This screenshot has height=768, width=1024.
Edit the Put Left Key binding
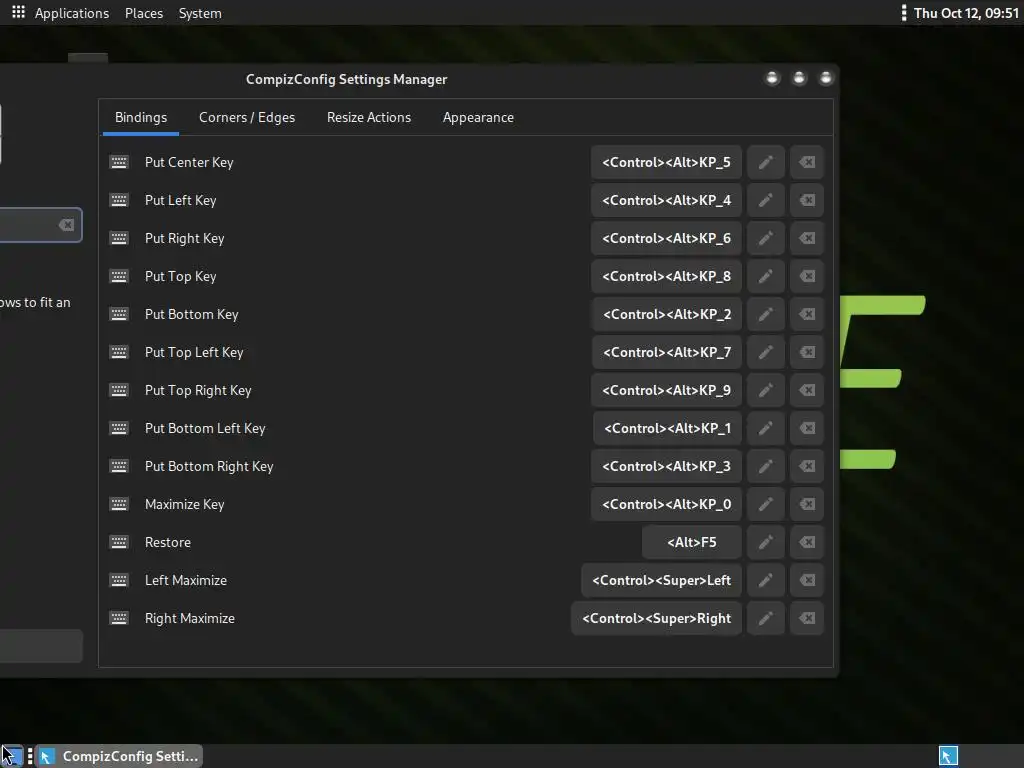tap(765, 200)
